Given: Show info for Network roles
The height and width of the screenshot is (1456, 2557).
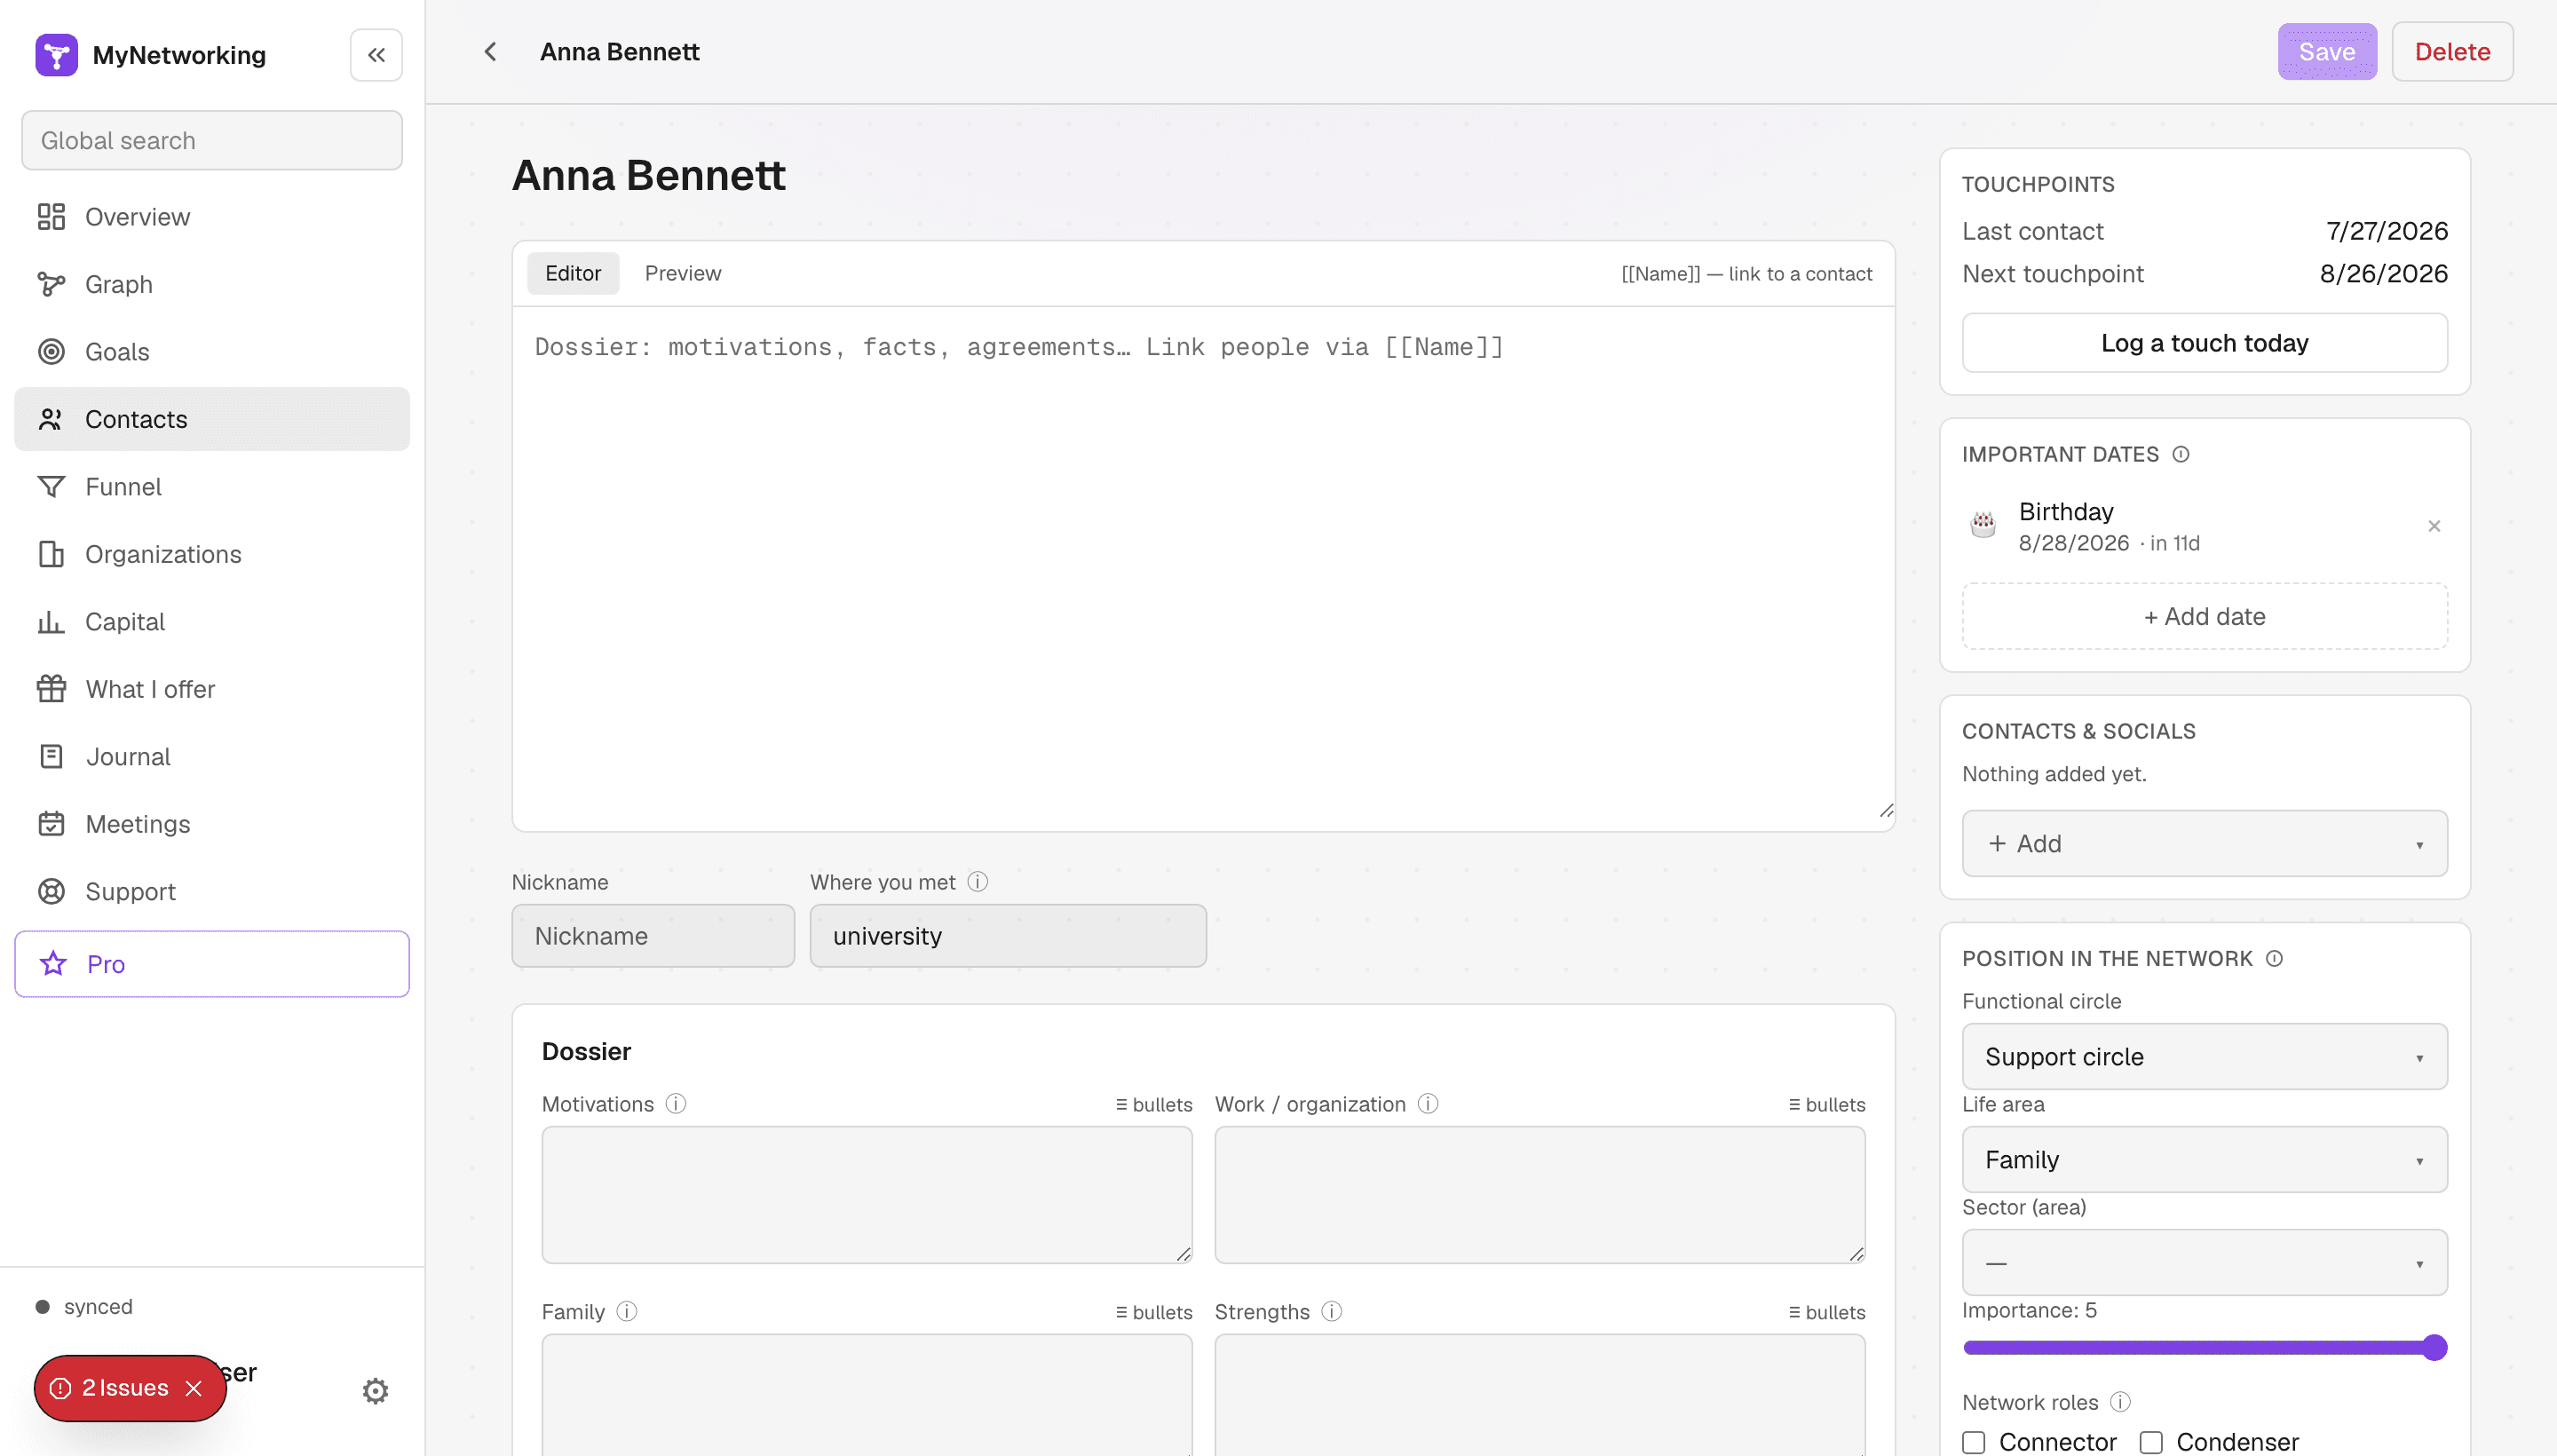Looking at the screenshot, I should tap(2120, 1402).
